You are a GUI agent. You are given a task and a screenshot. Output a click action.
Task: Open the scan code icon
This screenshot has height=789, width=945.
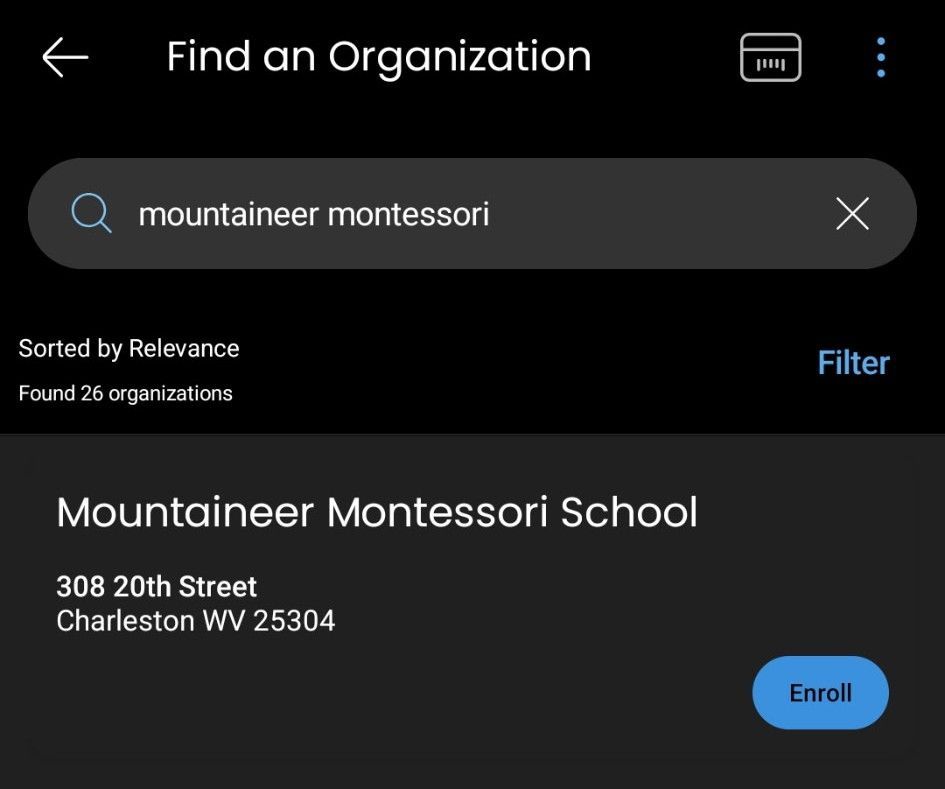[x=770, y=57]
